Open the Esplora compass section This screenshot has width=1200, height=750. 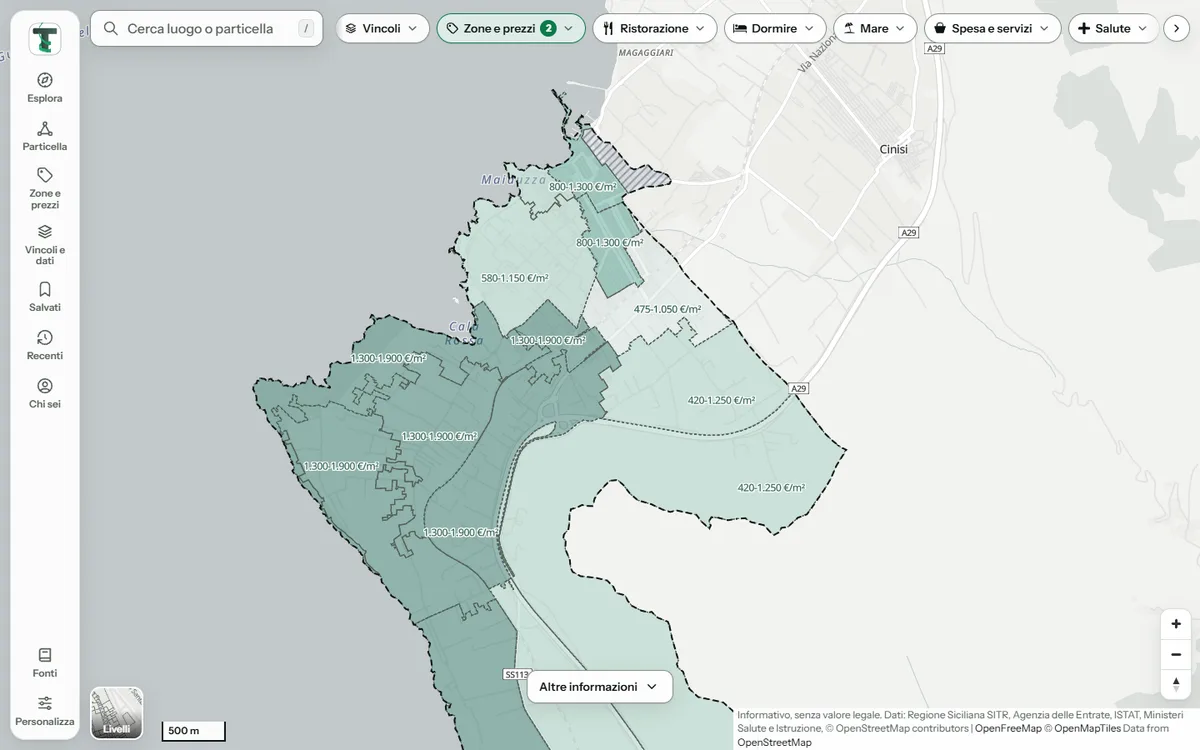pyautogui.click(x=45, y=88)
